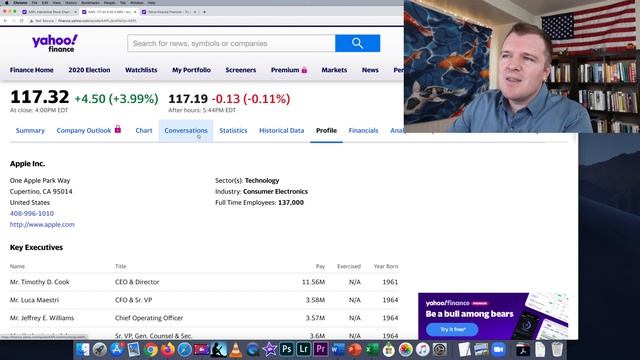Open App Store from the dock
Viewport: 640px width, 360px height.
point(117,350)
